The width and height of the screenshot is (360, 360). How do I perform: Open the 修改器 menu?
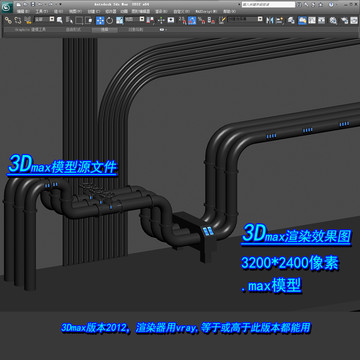(x=110, y=12)
